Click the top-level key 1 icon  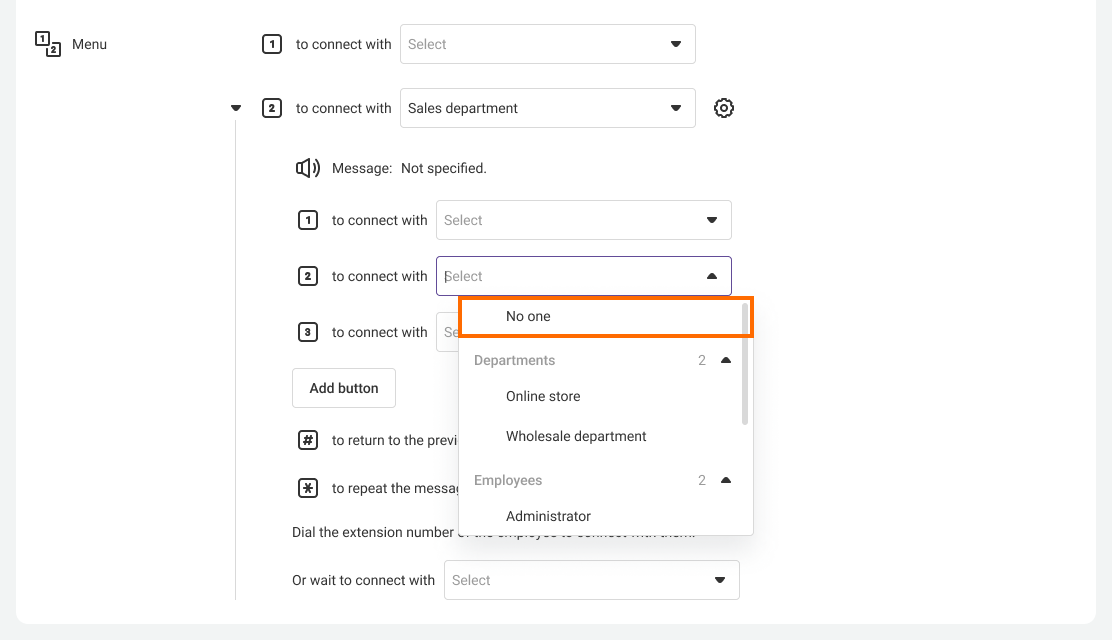[x=272, y=44]
